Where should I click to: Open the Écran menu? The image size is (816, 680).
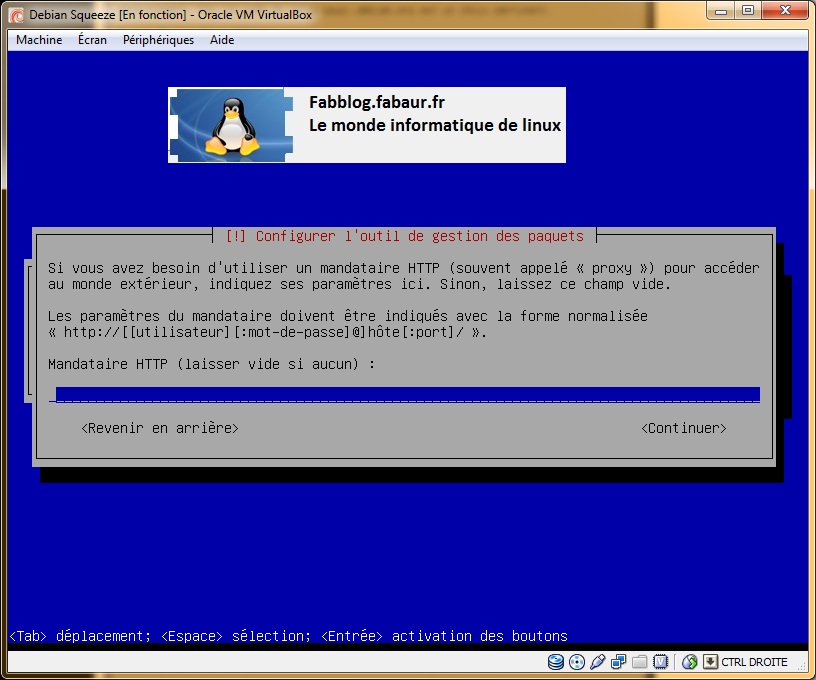coord(92,40)
